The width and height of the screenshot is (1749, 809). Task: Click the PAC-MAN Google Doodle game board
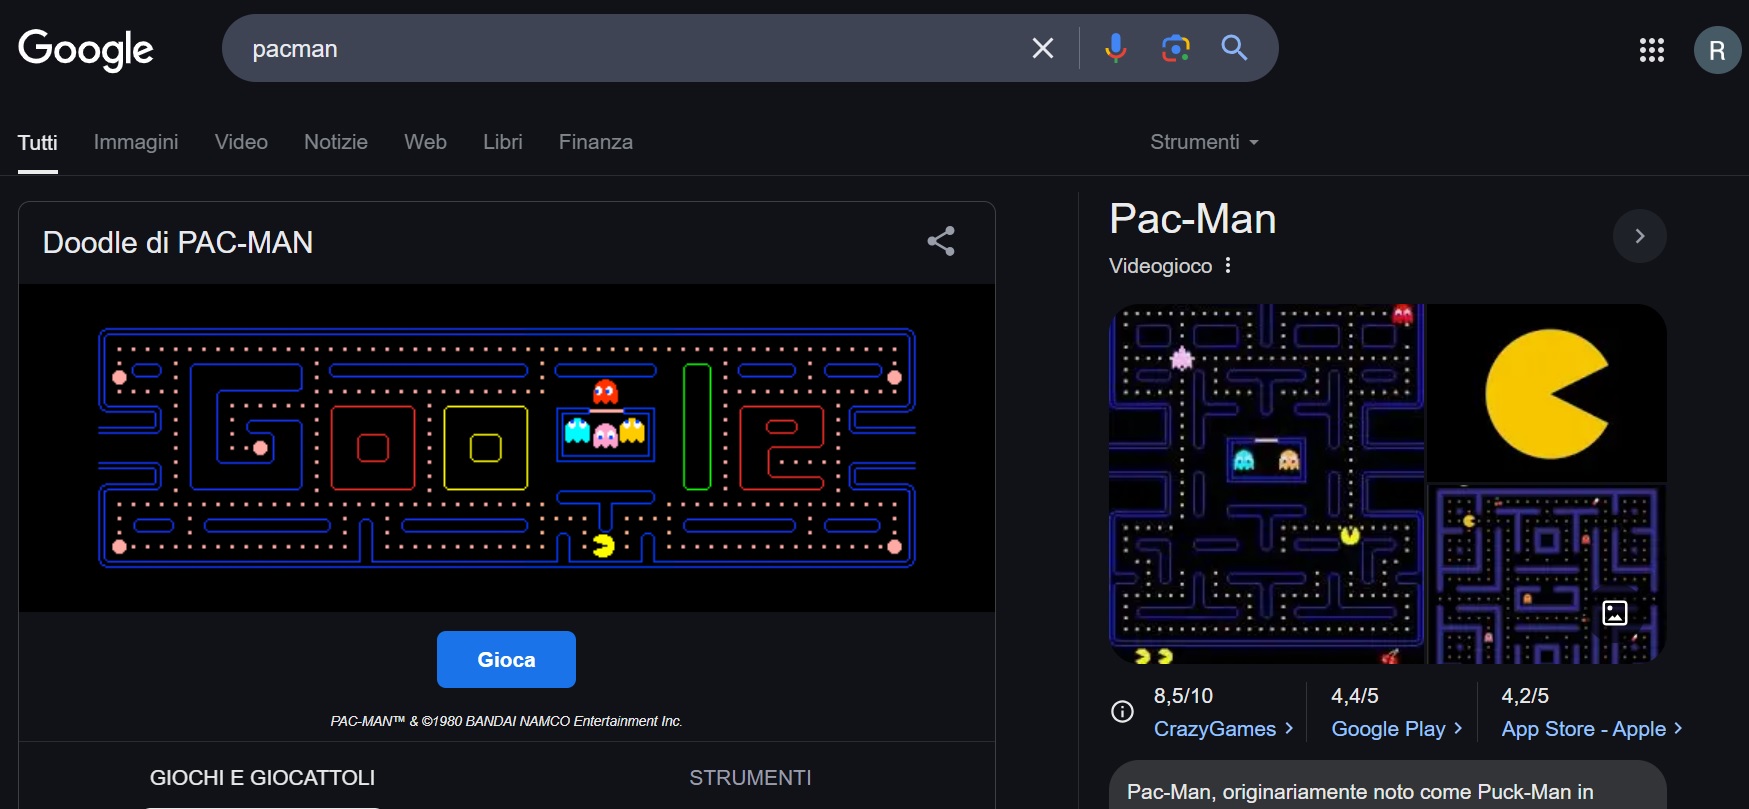[x=507, y=448]
